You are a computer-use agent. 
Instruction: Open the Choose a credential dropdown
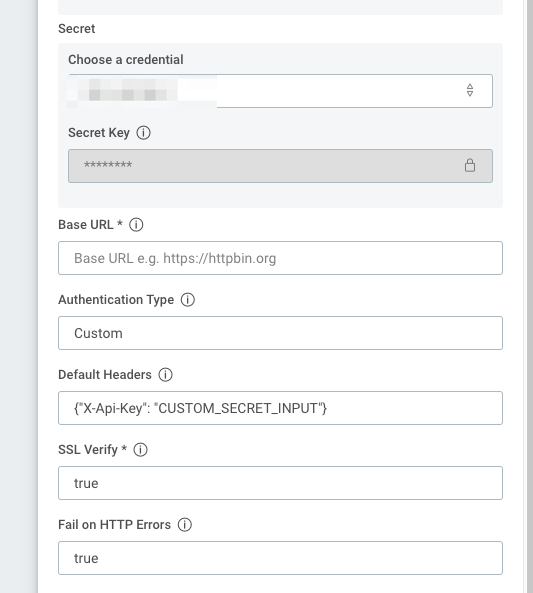[x=280, y=91]
